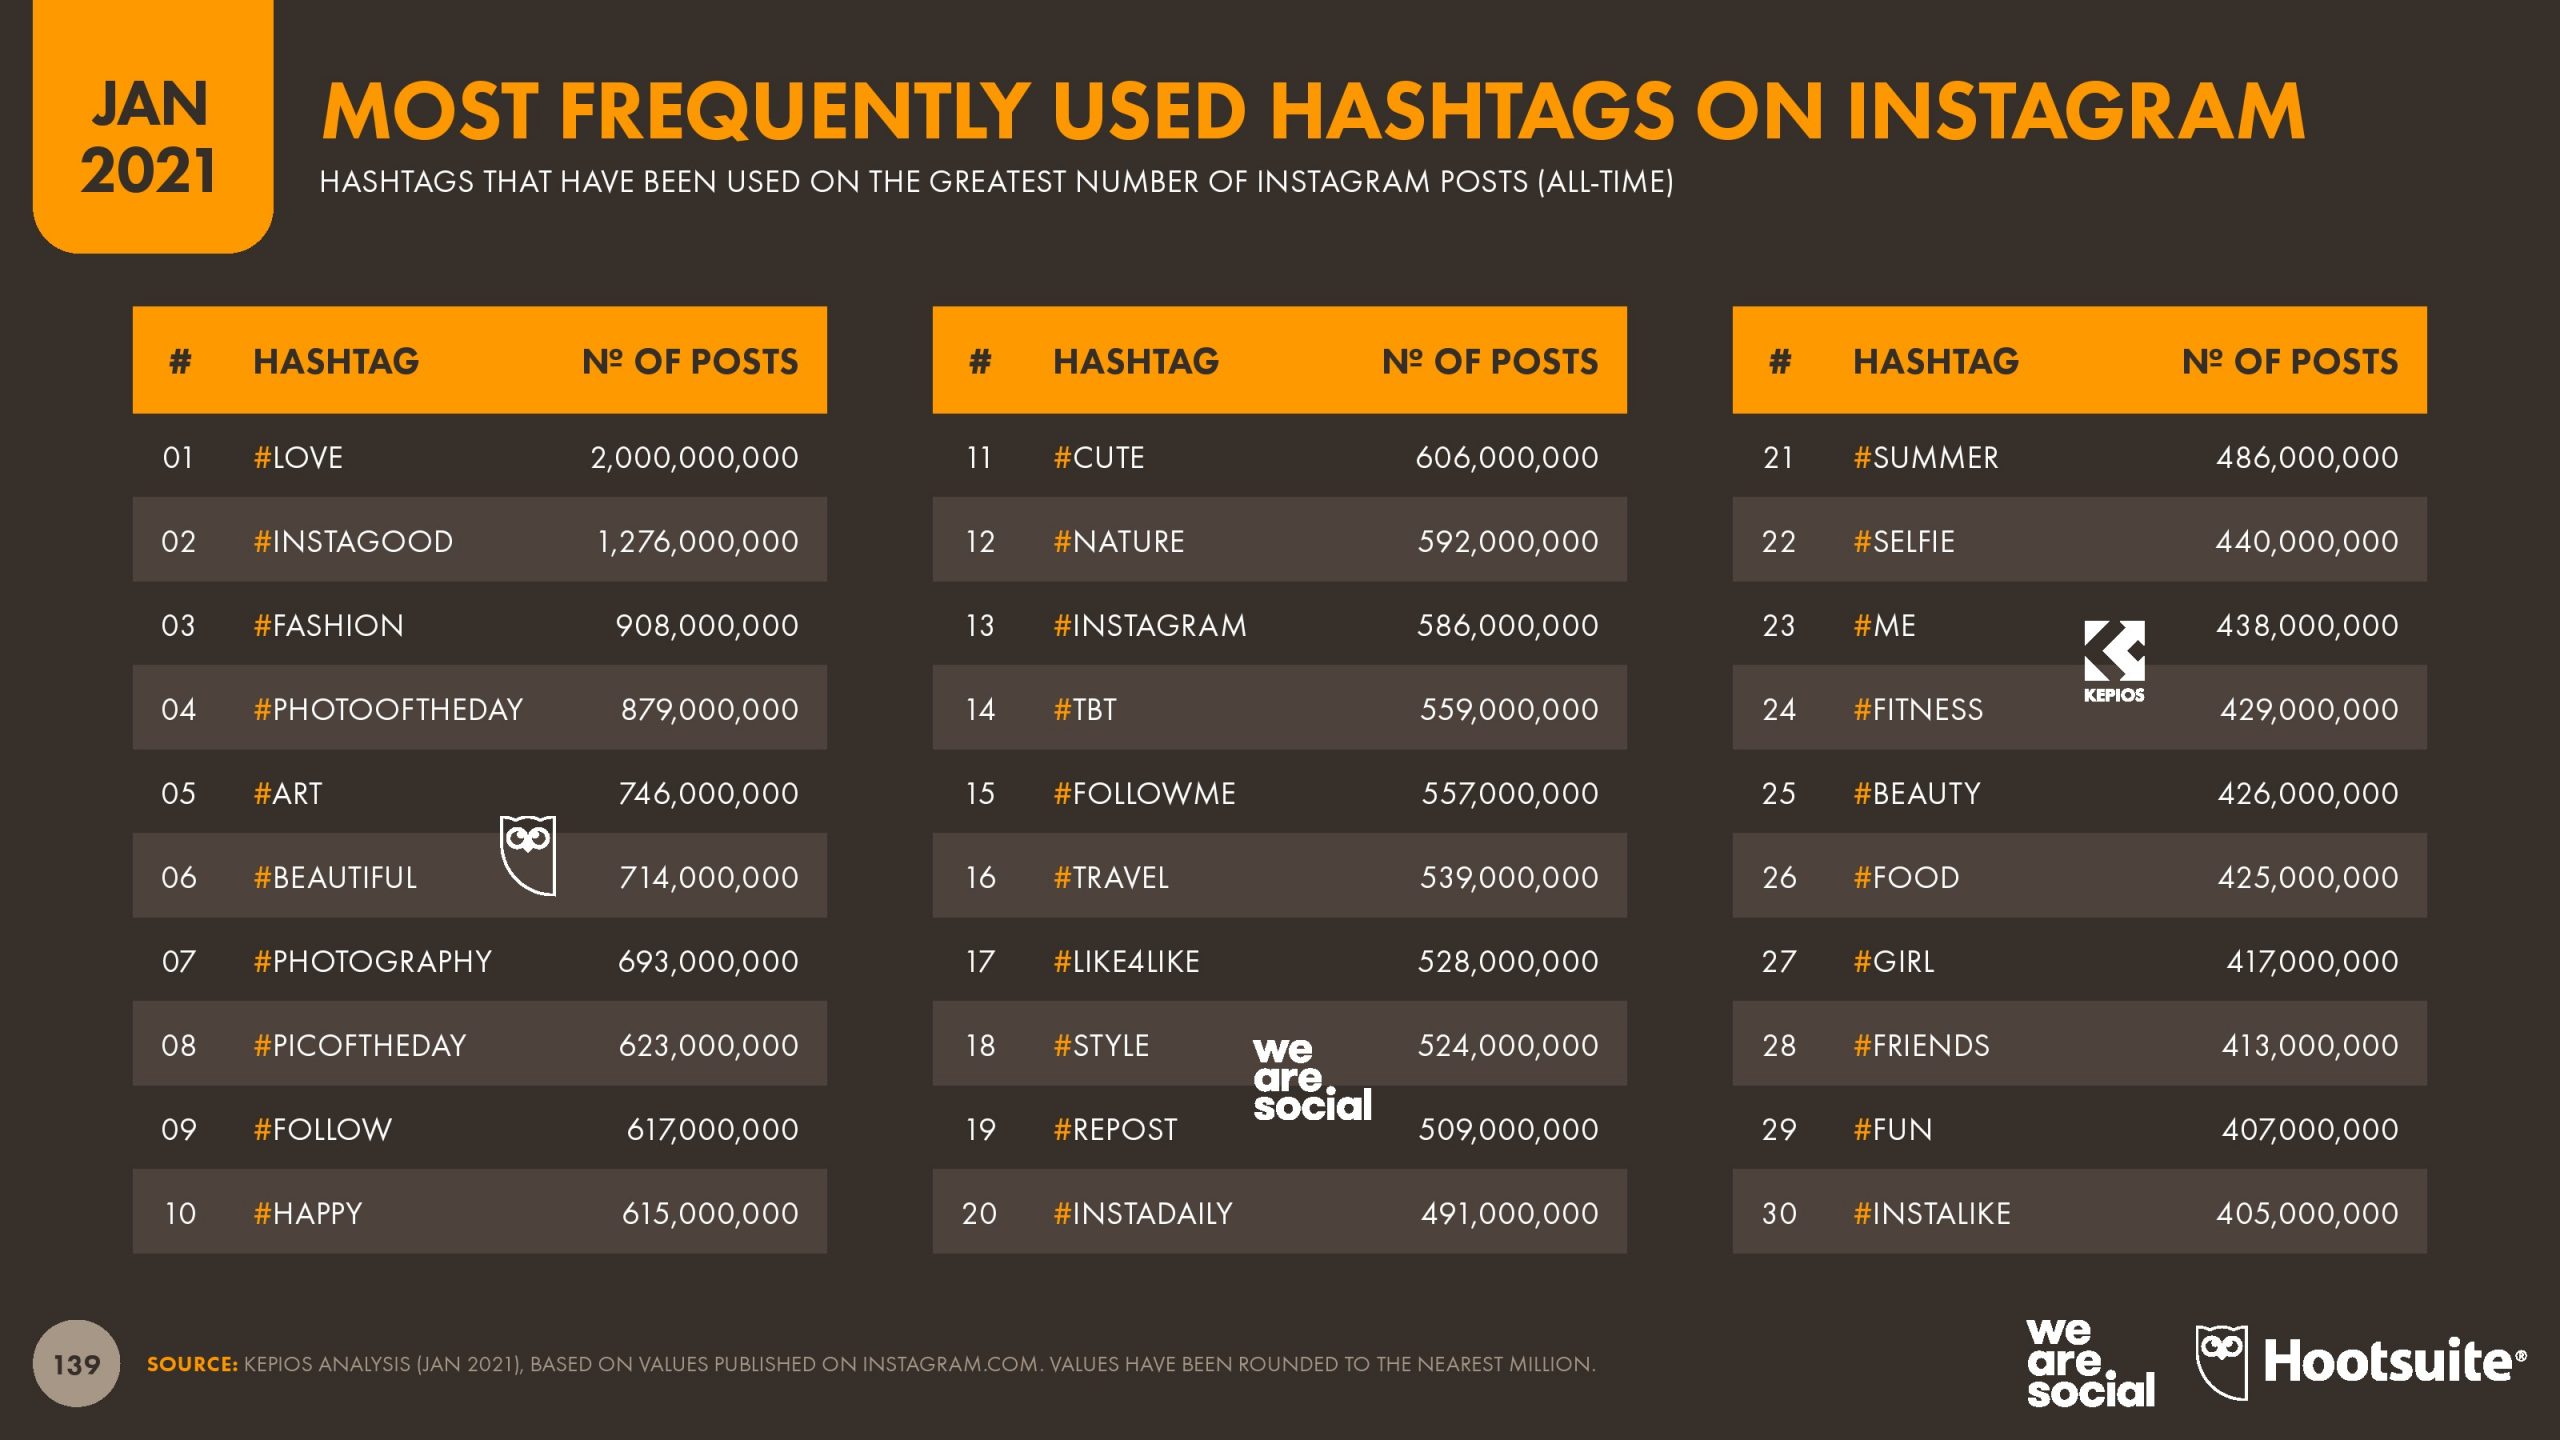Image resolution: width=2560 pixels, height=1440 pixels.
Task: Click the SOURCE label in the footer
Action: point(192,1364)
